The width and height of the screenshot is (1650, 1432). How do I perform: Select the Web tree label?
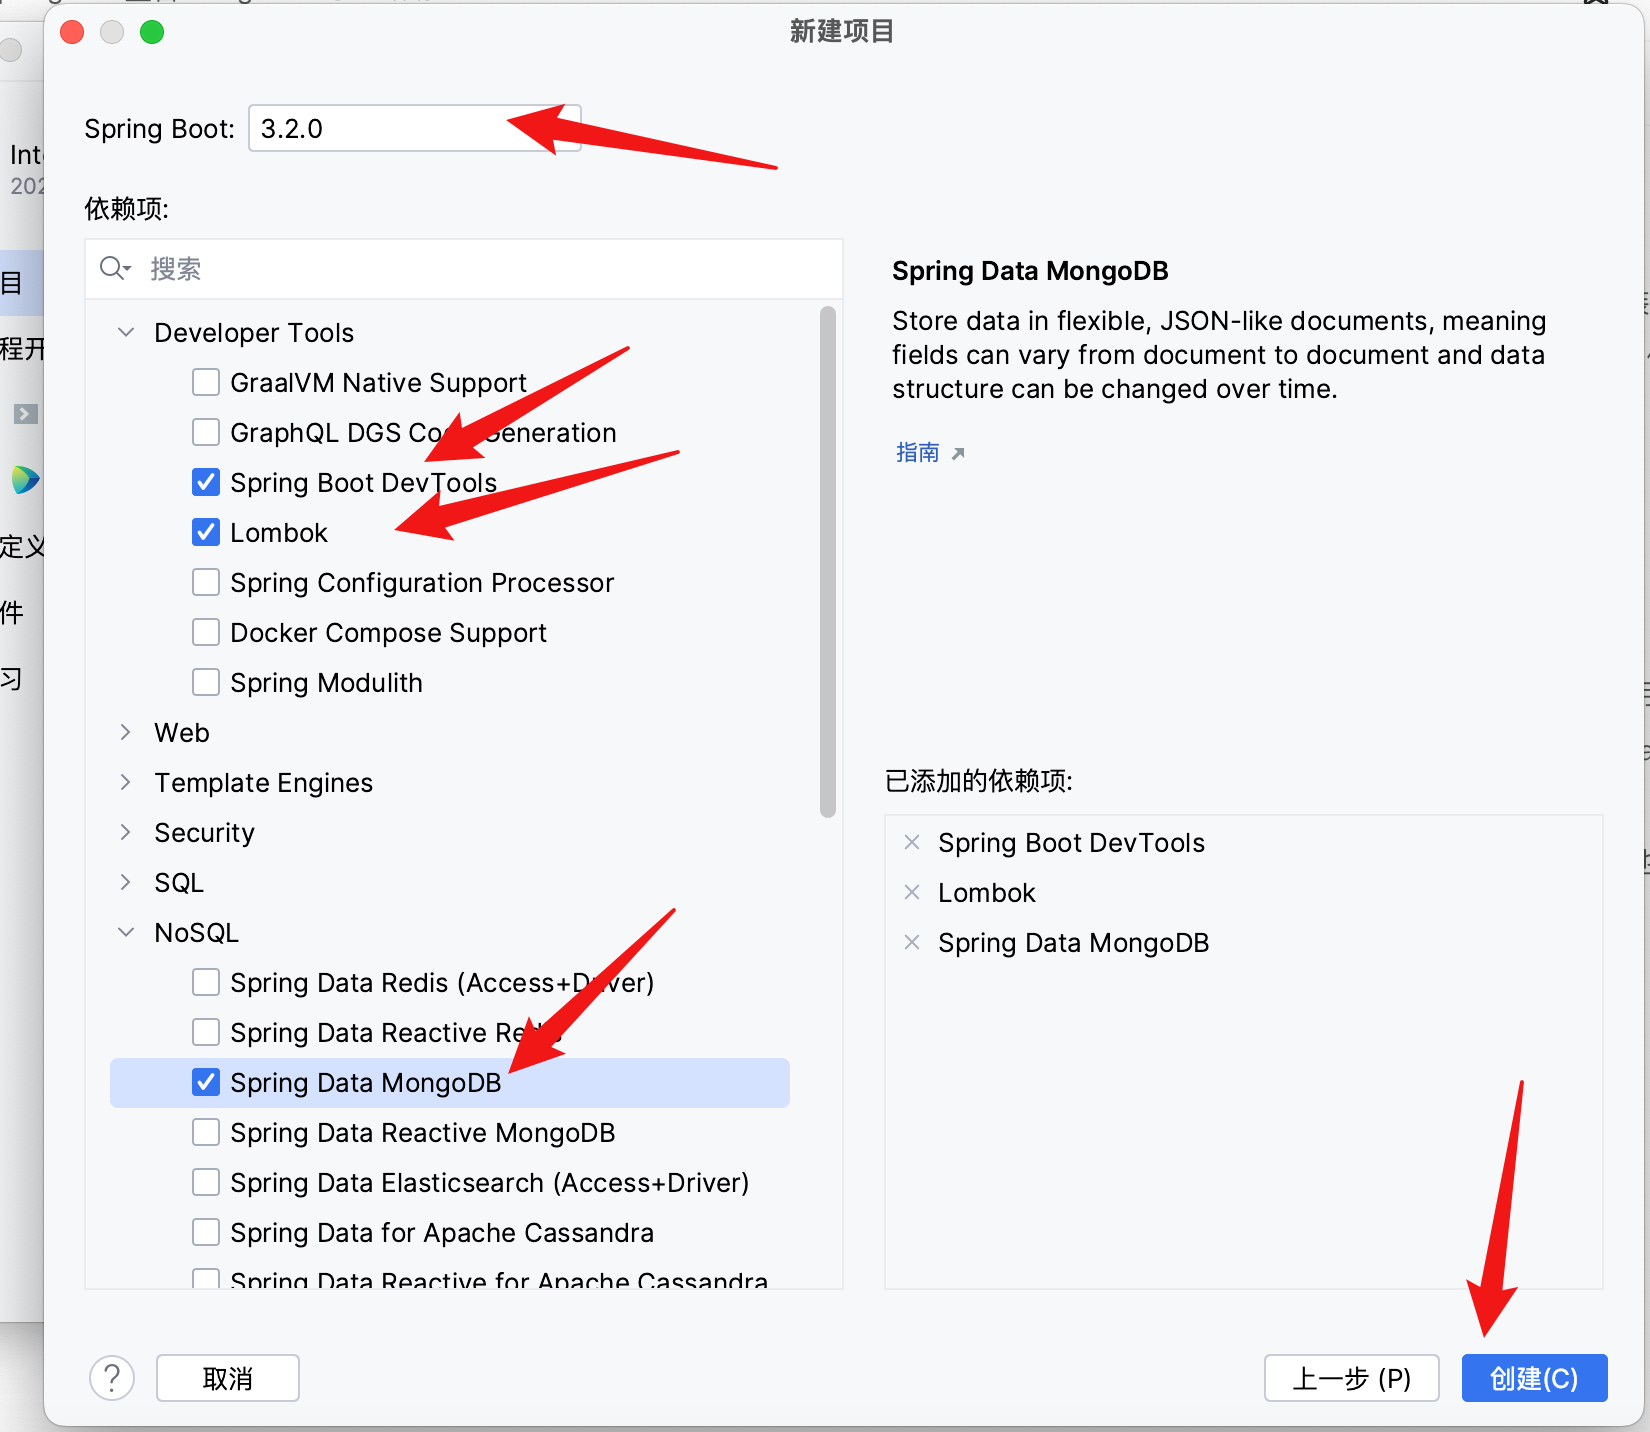click(182, 732)
